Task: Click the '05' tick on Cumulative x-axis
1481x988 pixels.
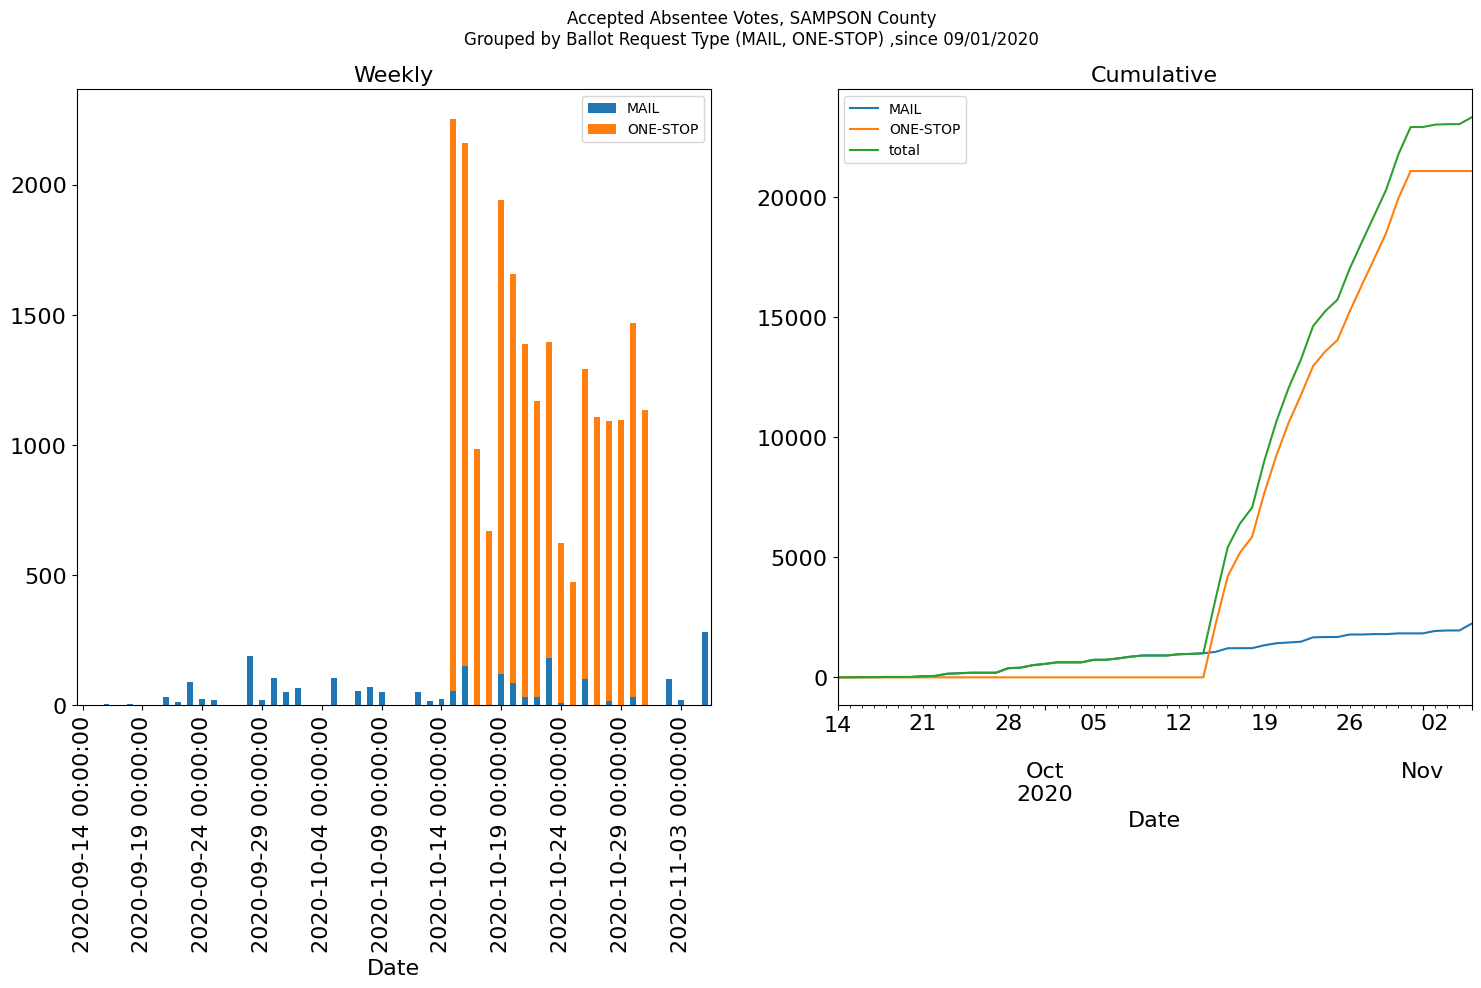Action: coord(1094,722)
